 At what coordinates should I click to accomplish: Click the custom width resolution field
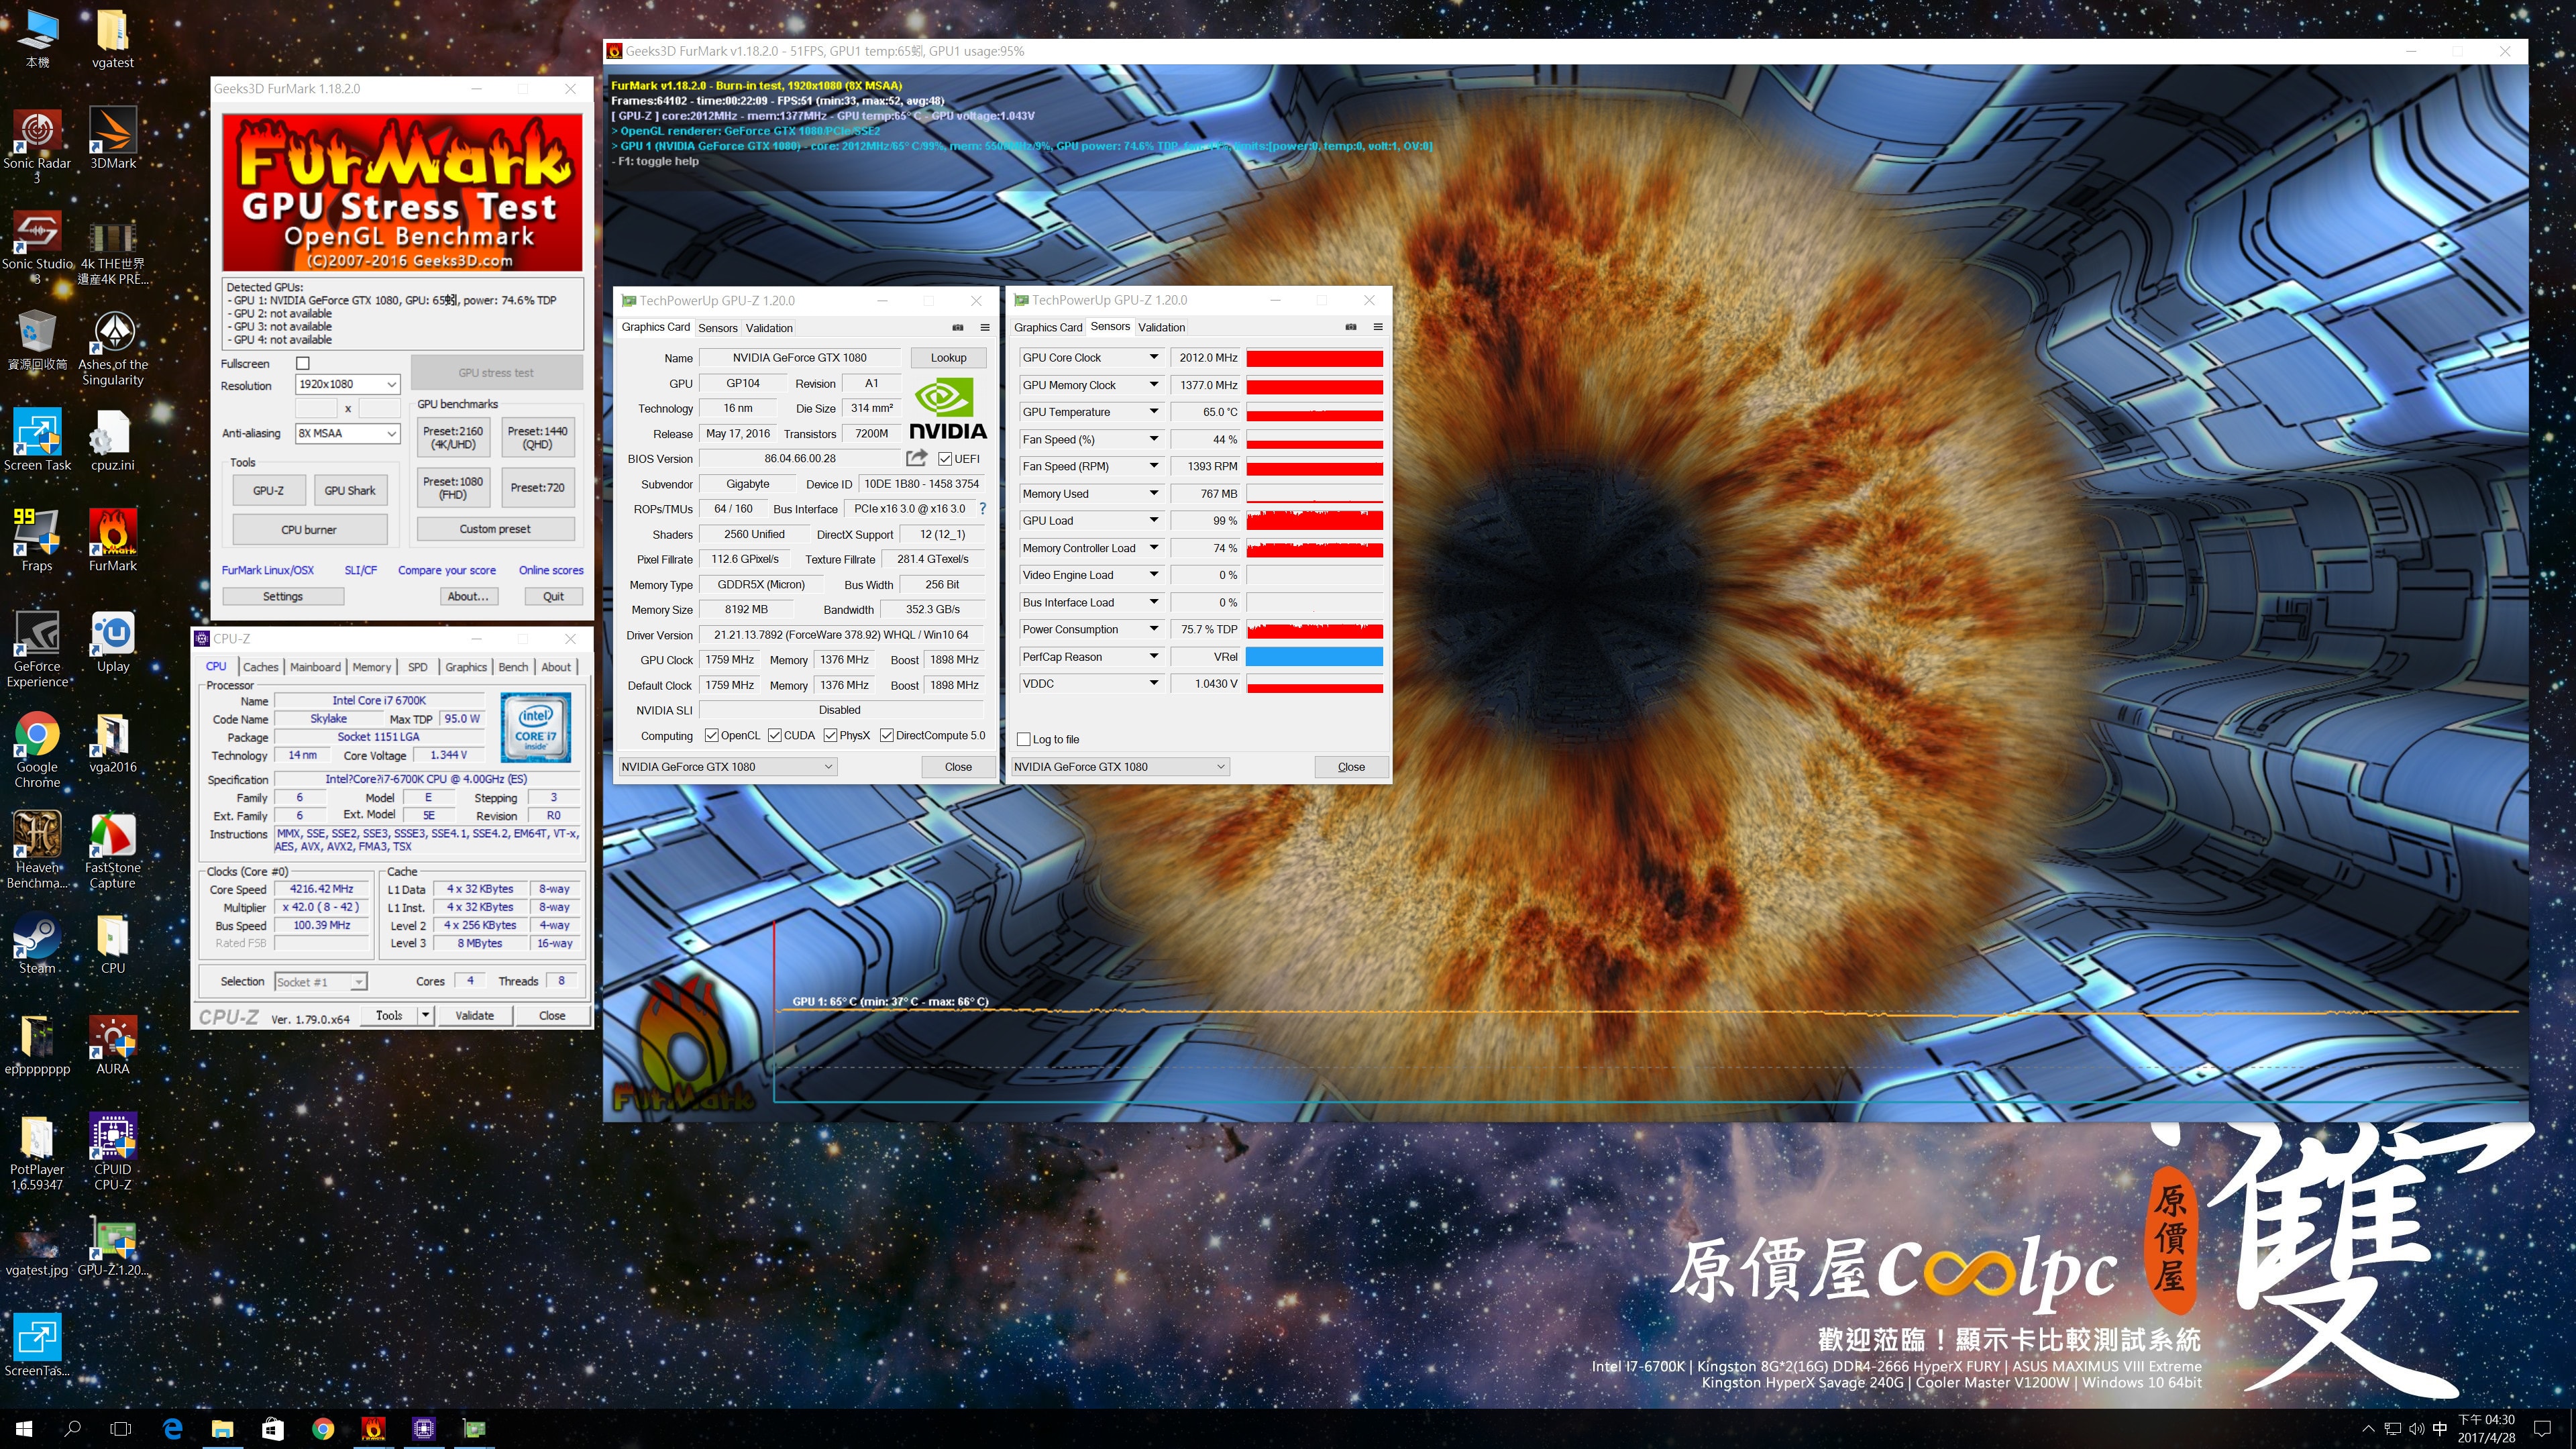[316, 408]
